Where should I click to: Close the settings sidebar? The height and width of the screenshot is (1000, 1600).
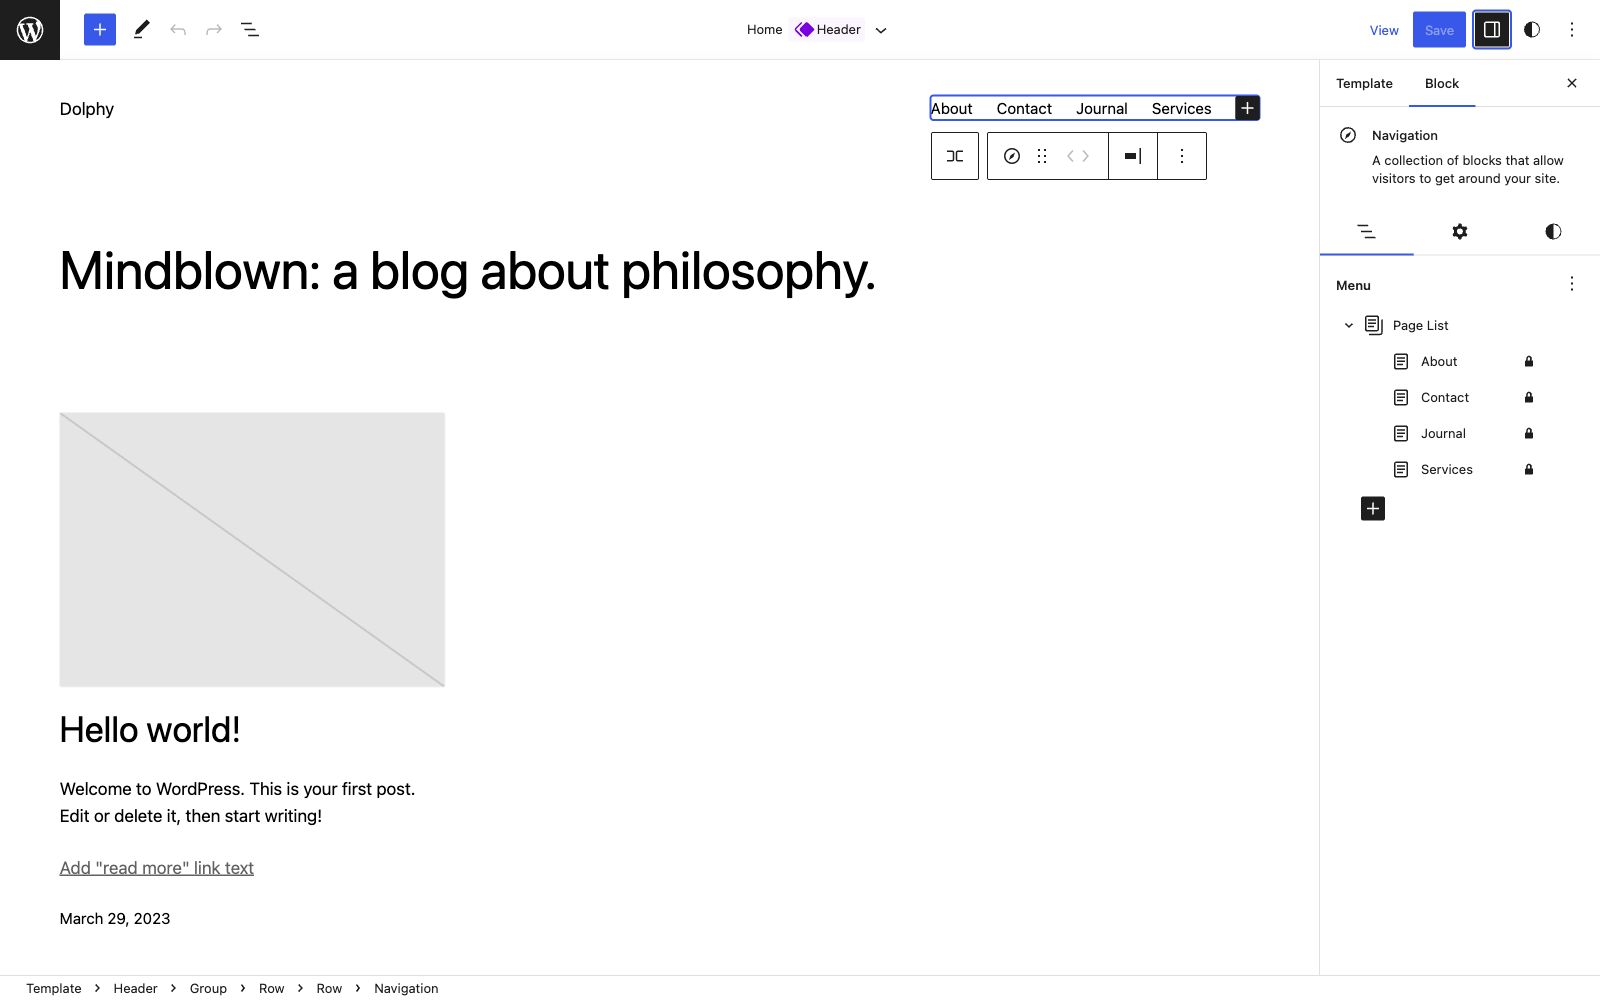(x=1572, y=83)
